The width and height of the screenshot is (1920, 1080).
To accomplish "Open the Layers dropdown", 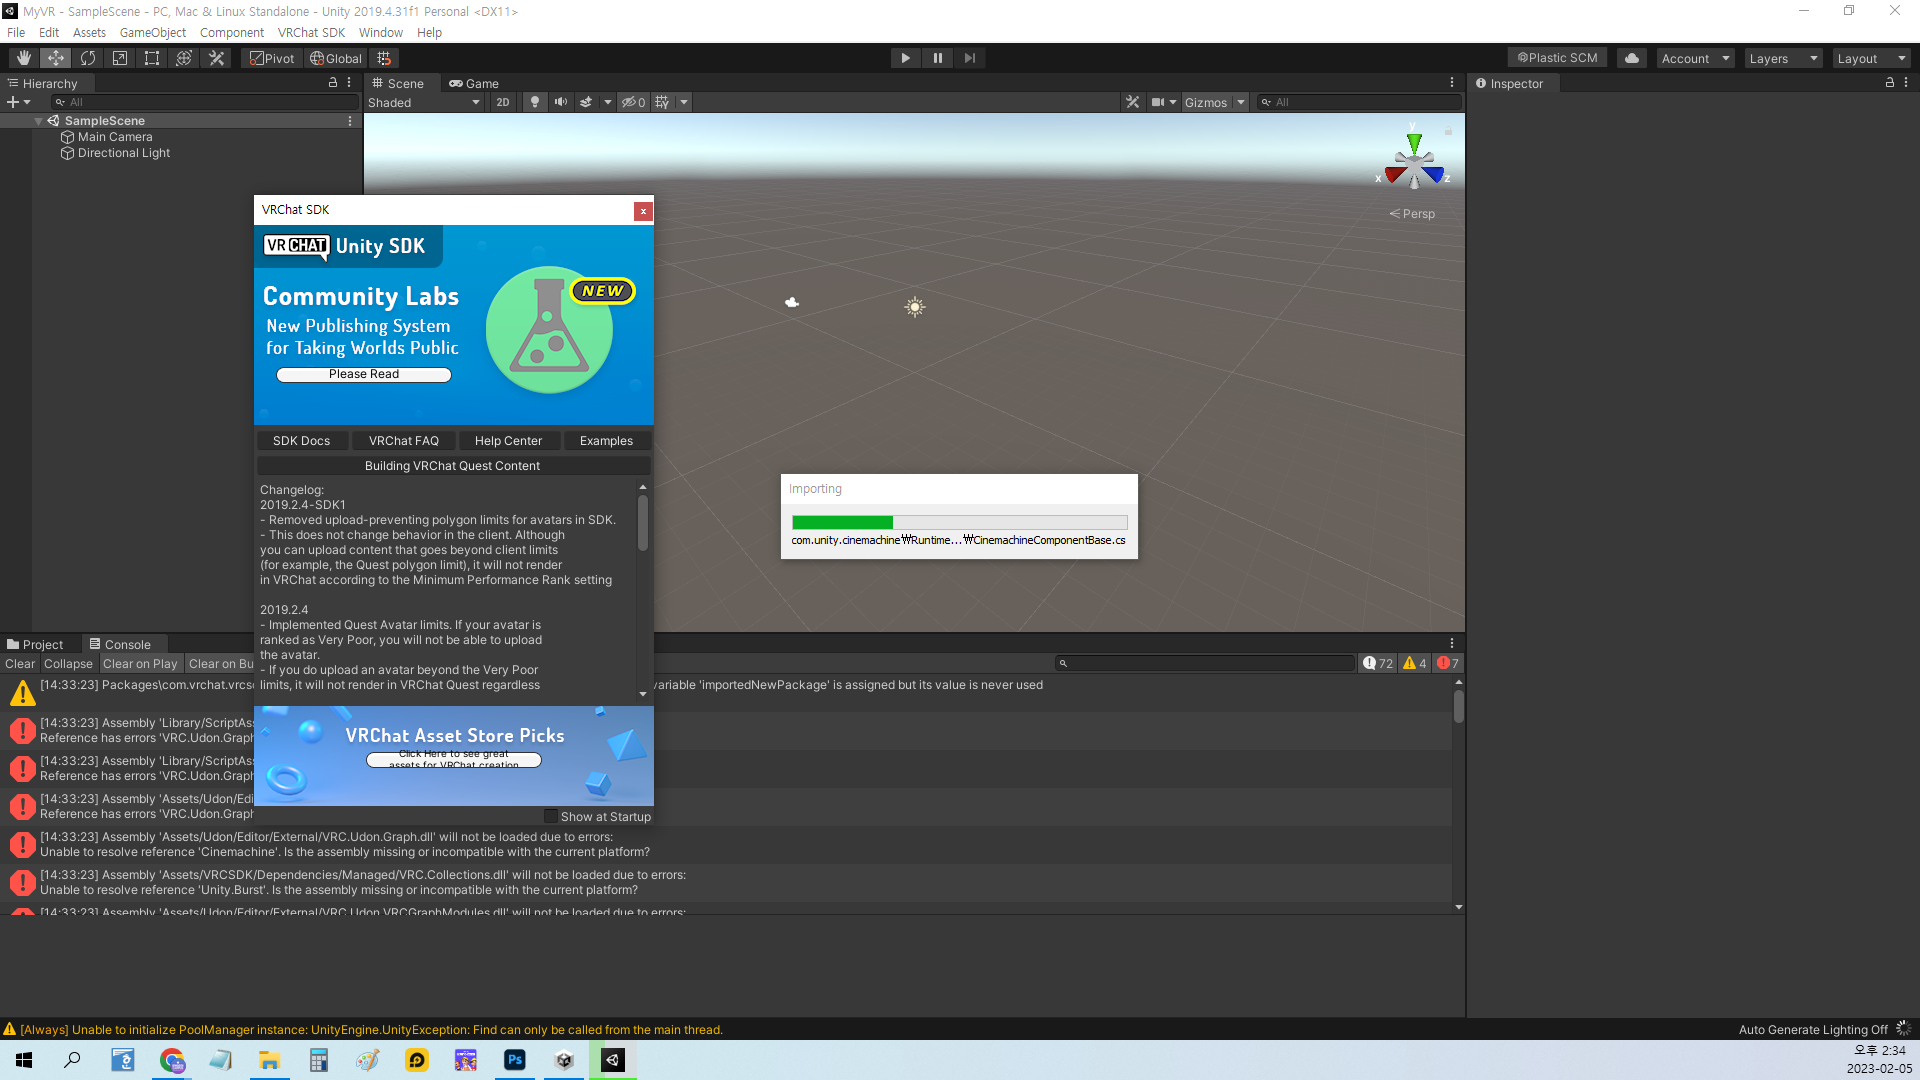I will point(1783,58).
